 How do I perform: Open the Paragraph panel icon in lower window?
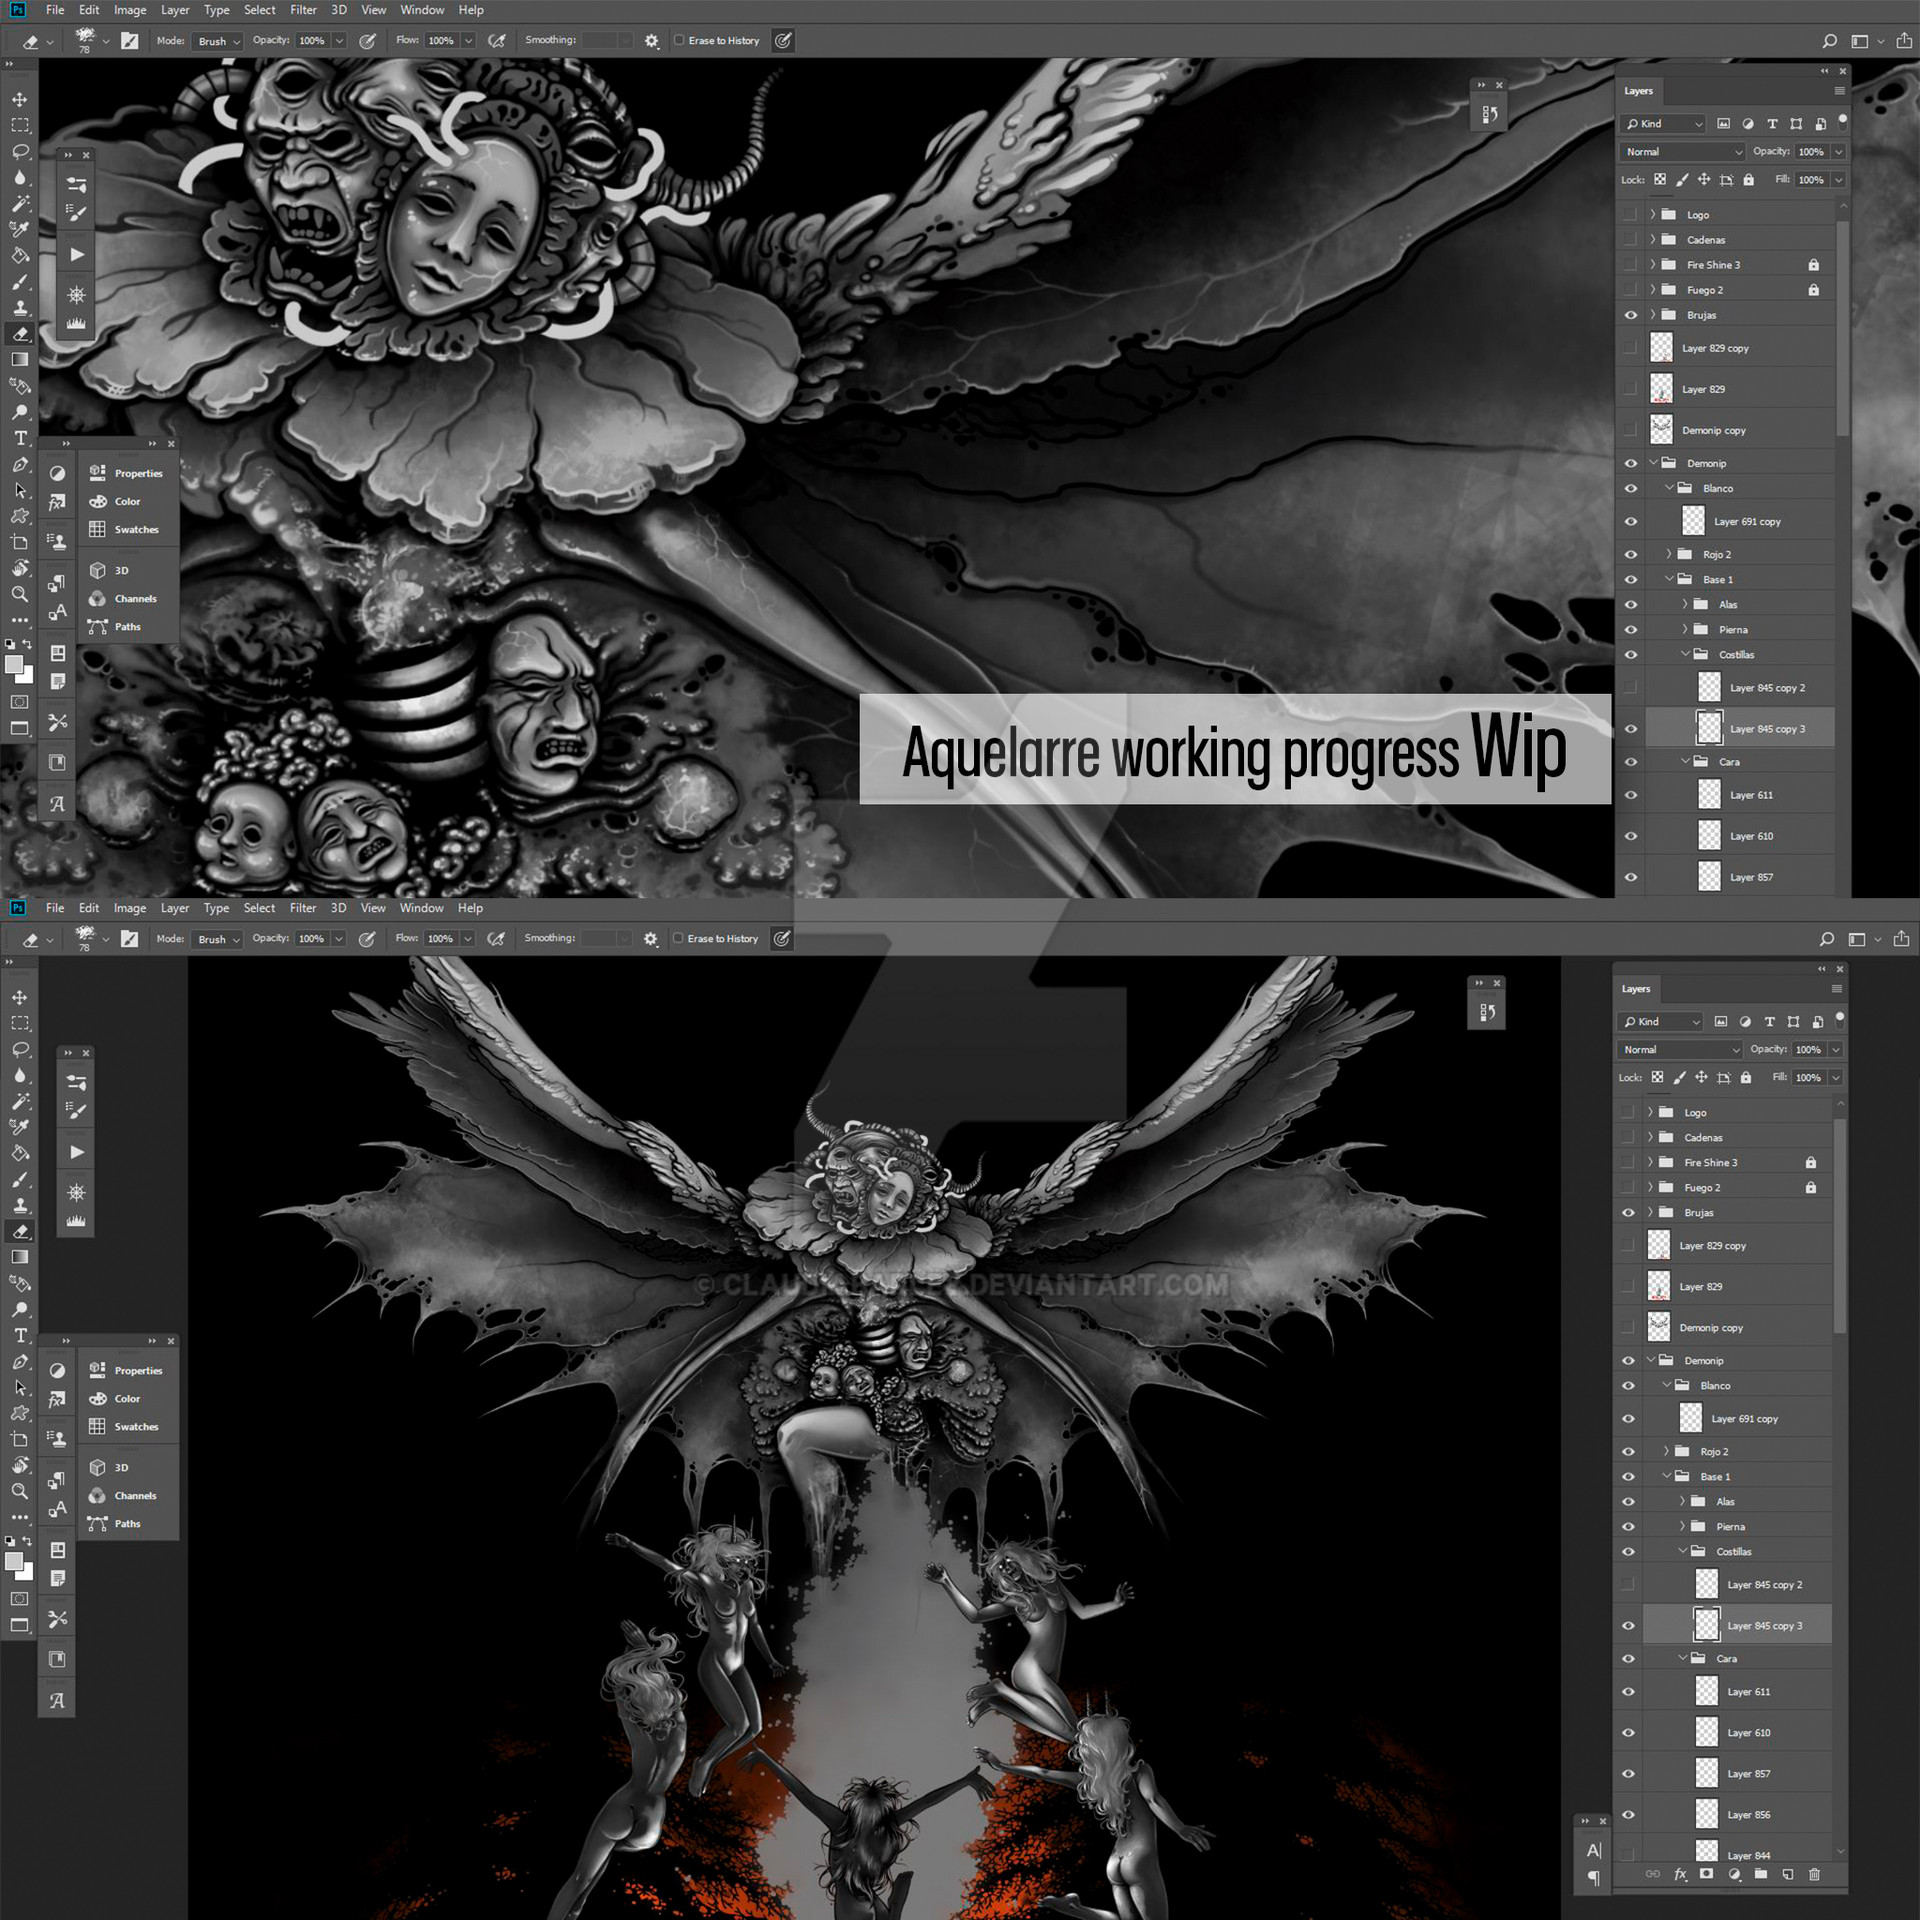(1594, 1878)
